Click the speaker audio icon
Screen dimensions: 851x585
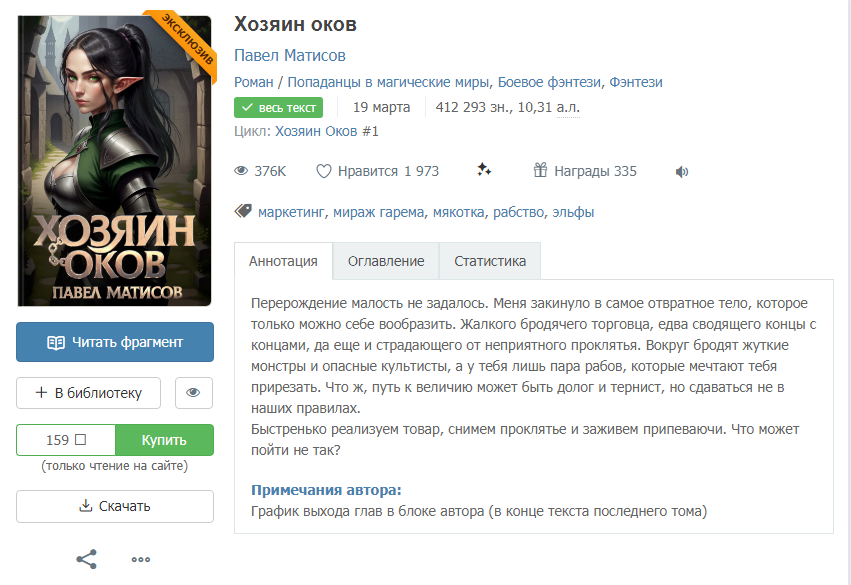[682, 172]
